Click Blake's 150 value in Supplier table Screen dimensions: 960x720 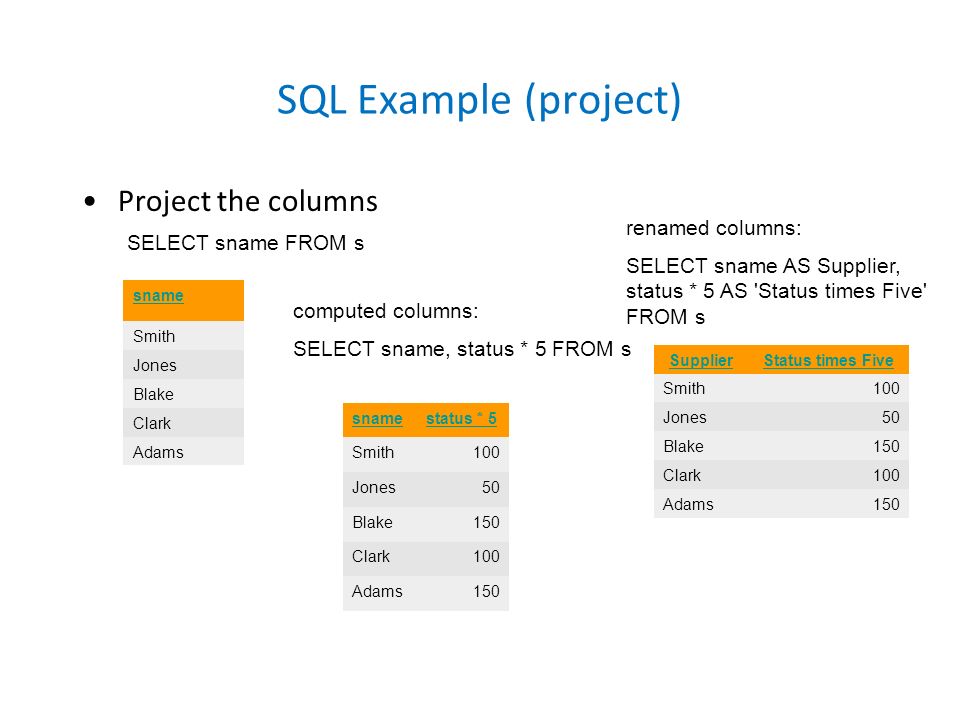pyautogui.click(x=886, y=446)
